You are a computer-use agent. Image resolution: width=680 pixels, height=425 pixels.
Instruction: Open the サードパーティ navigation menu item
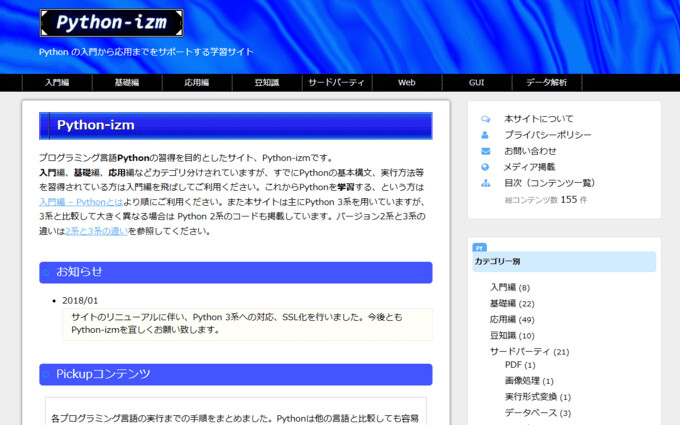pyautogui.click(x=337, y=82)
